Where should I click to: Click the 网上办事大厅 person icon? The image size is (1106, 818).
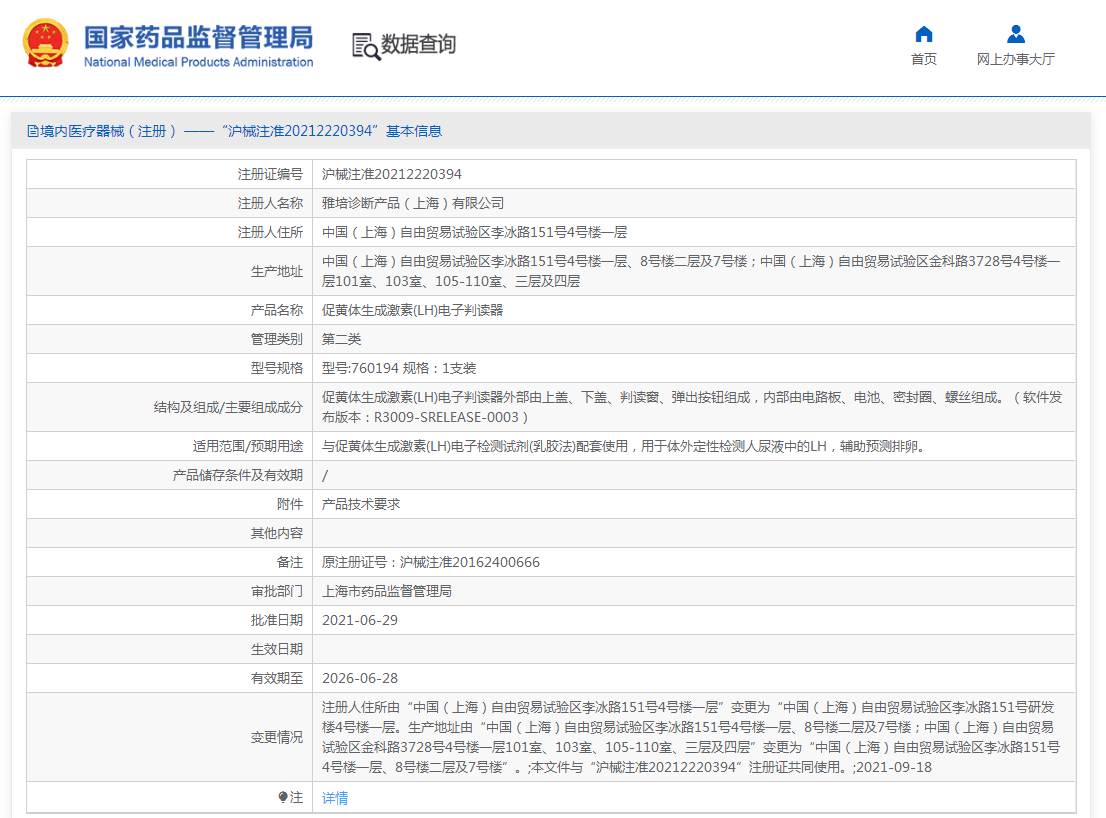1015,34
